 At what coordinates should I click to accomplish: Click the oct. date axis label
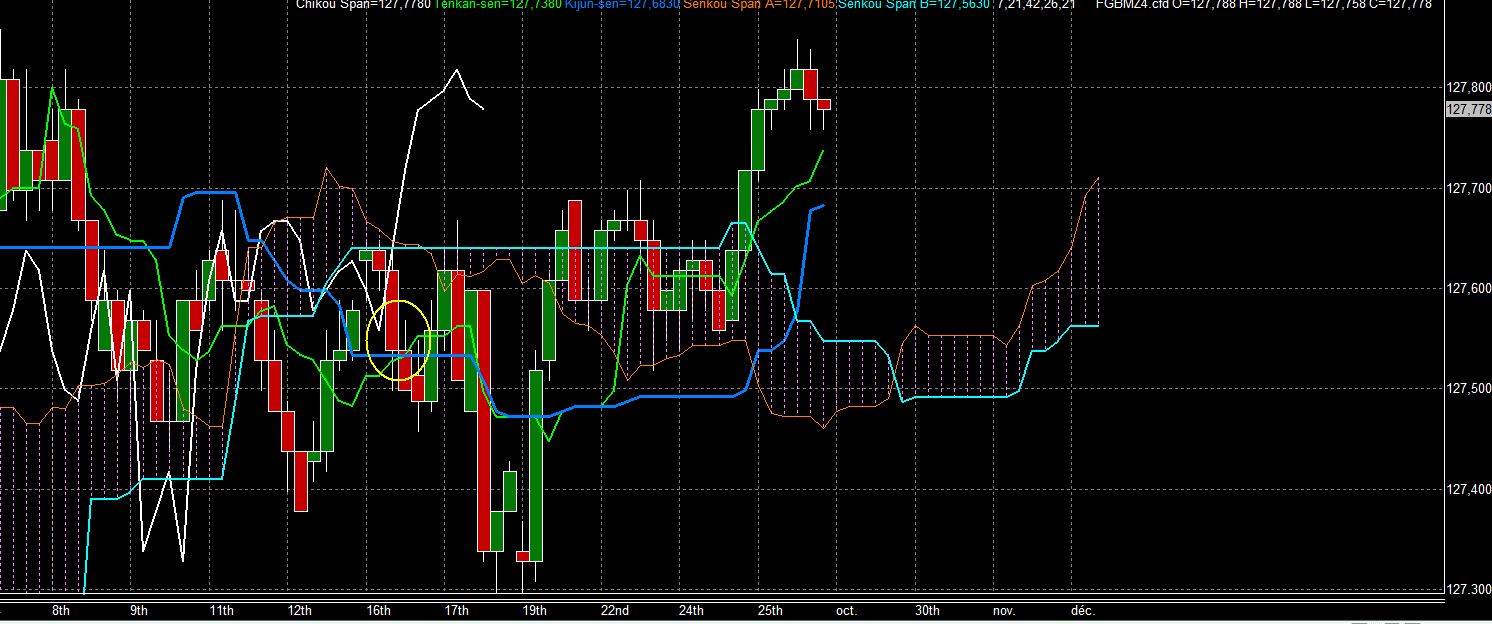[847, 610]
